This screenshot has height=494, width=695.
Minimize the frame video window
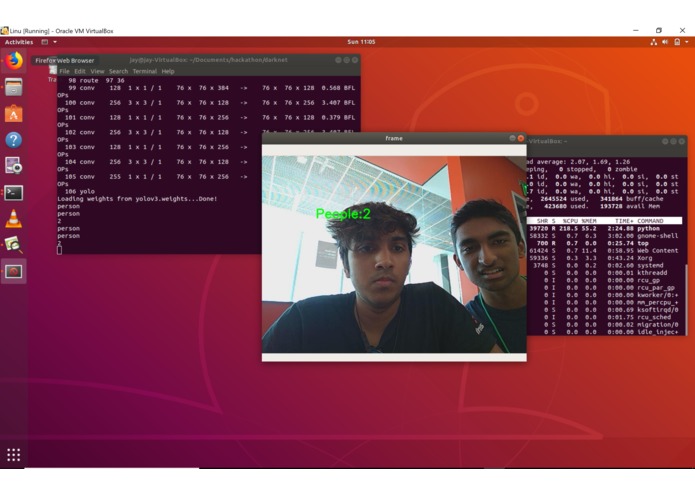(x=512, y=138)
